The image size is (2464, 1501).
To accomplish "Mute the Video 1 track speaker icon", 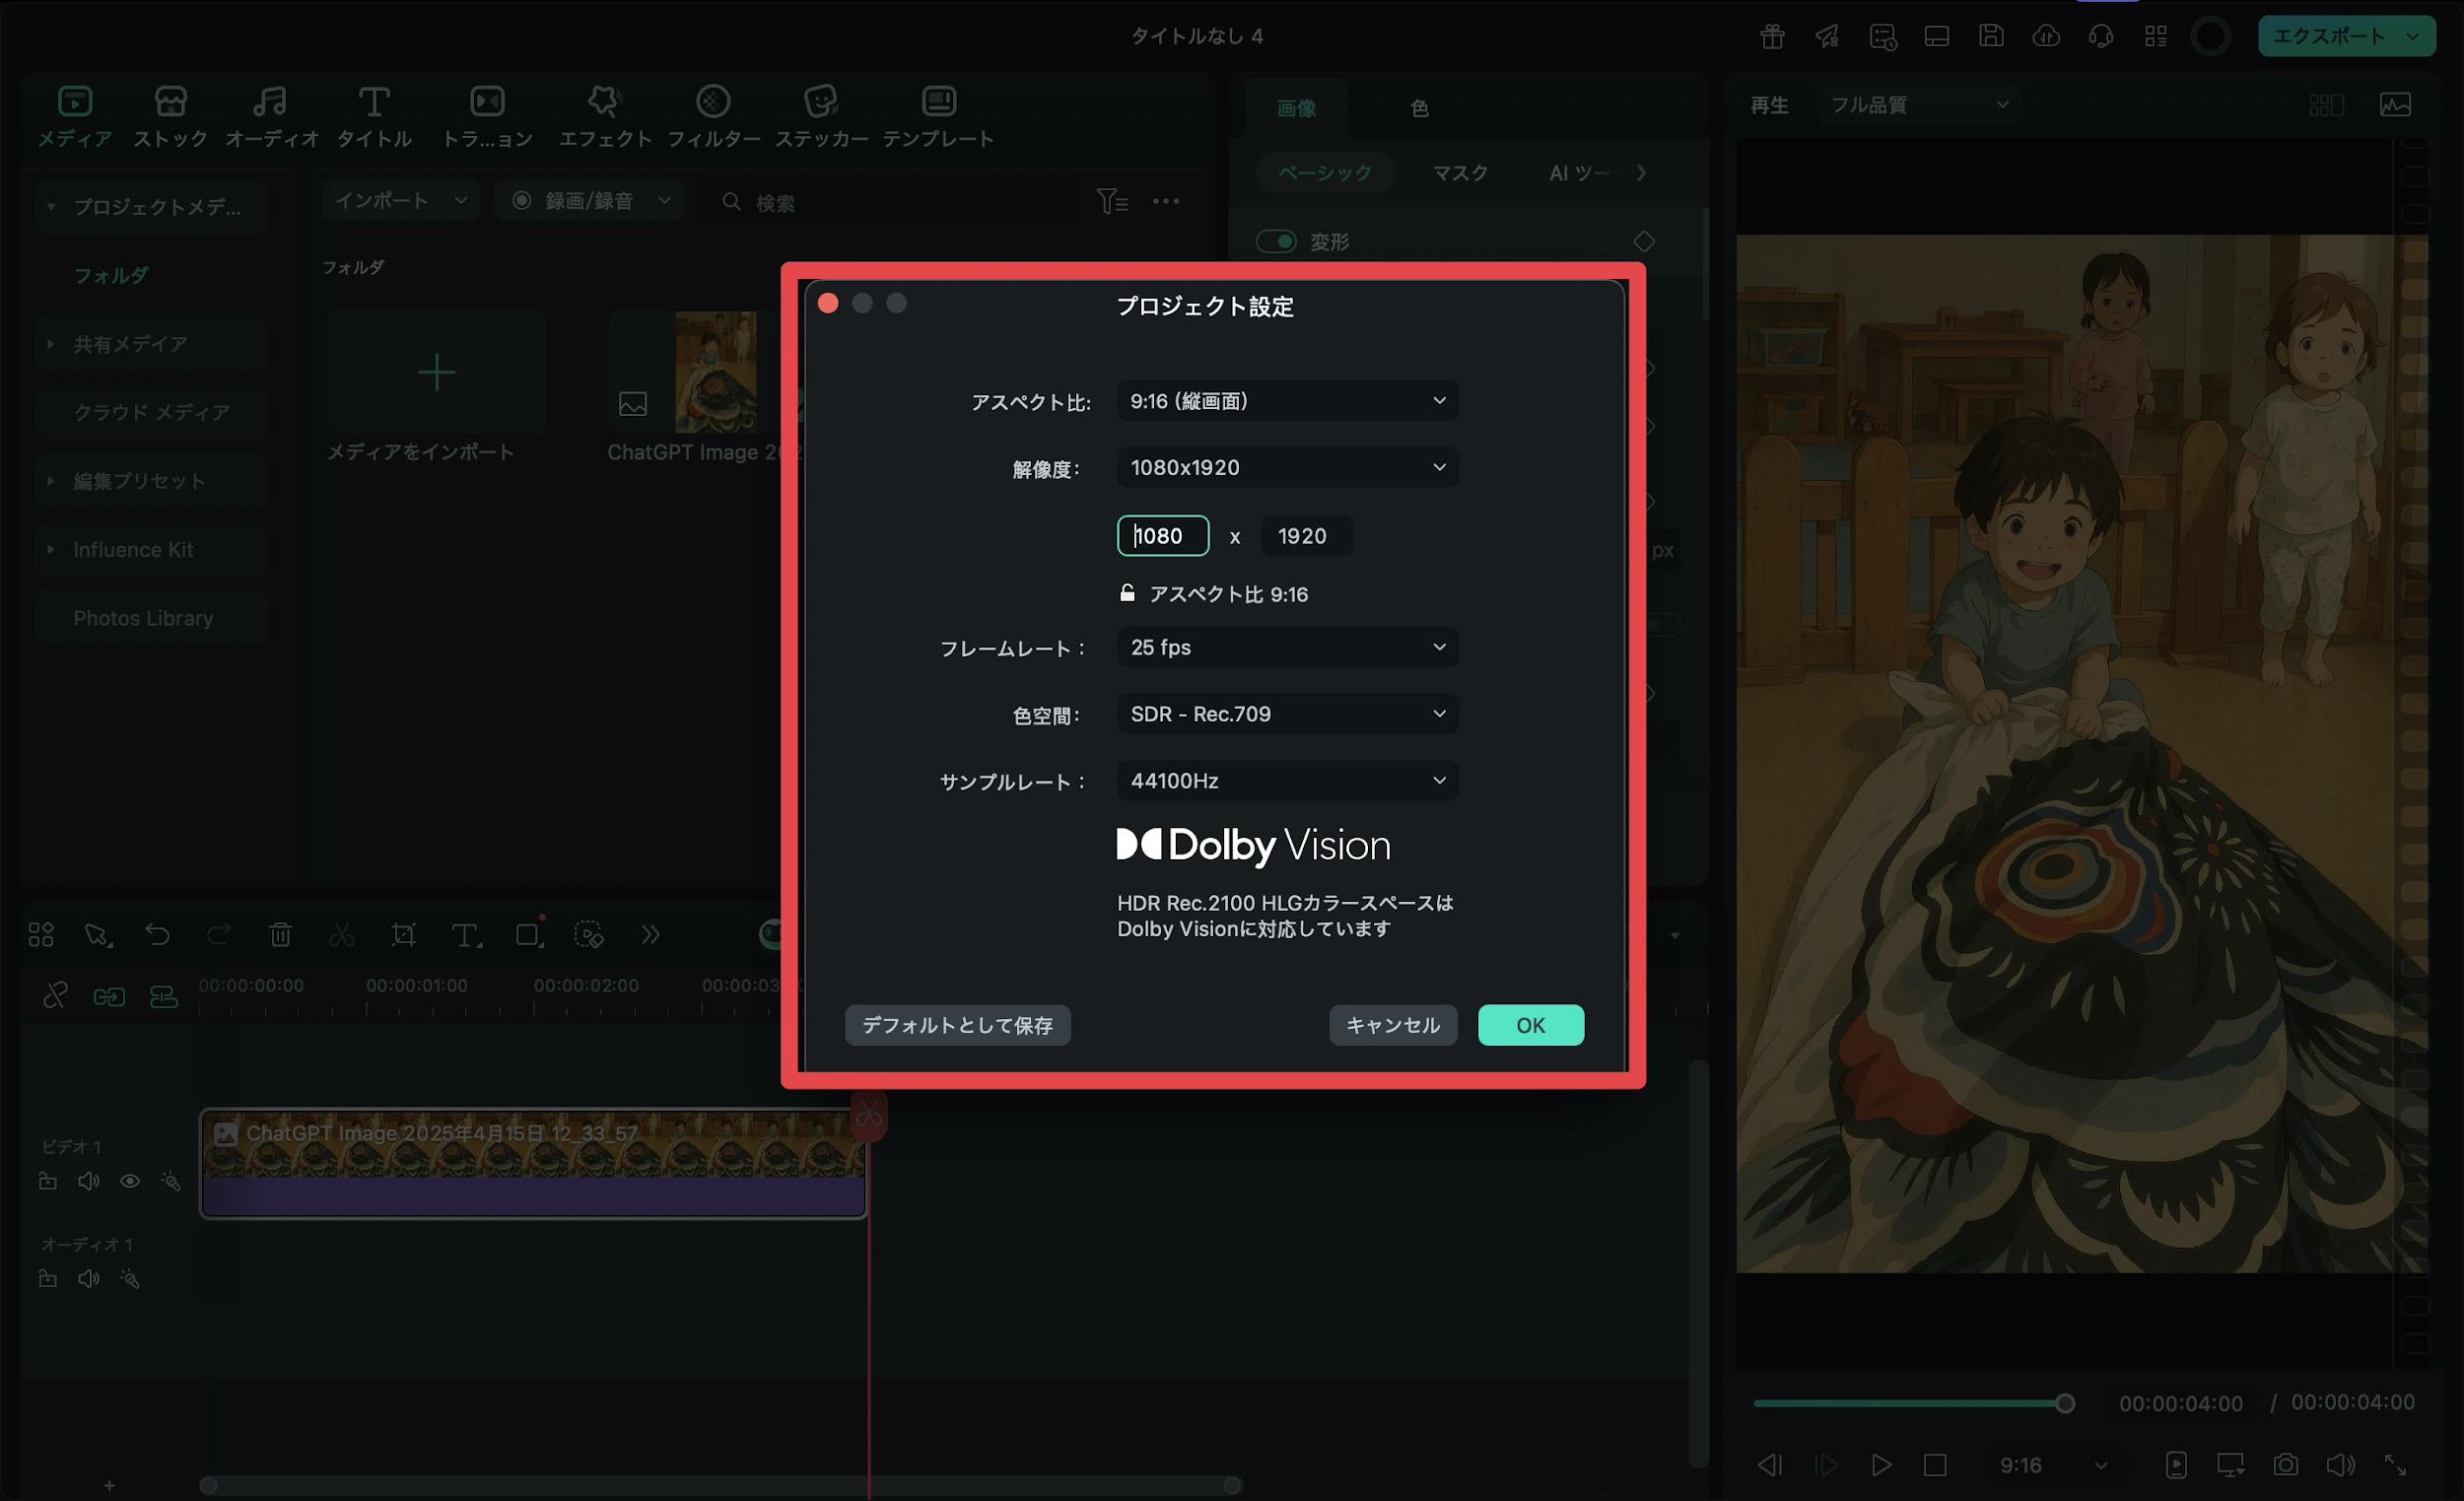I will pyautogui.click(x=89, y=1181).
